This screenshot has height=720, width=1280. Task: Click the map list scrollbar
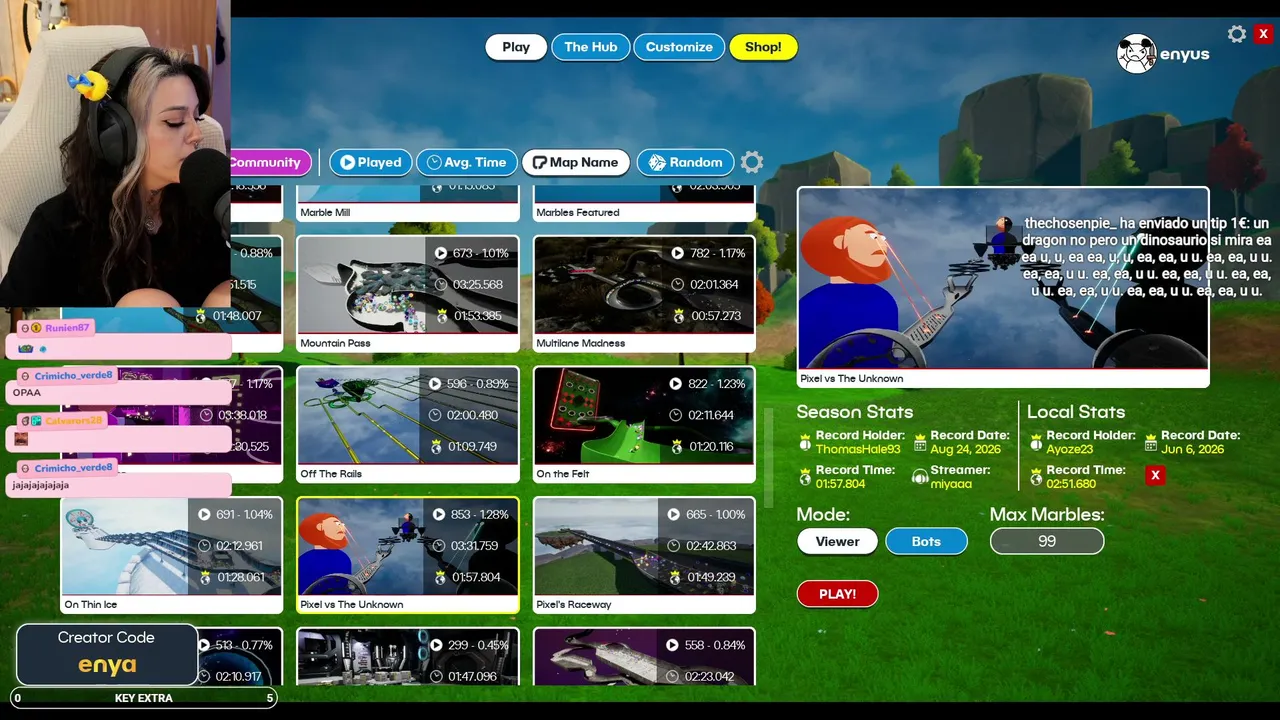click(x=768, y=459)
